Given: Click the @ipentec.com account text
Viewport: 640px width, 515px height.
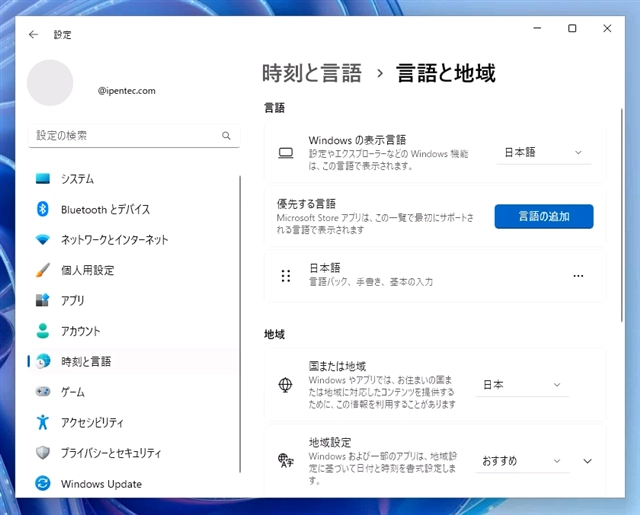Looking at the screenshot, I should (x=127, y=91).
